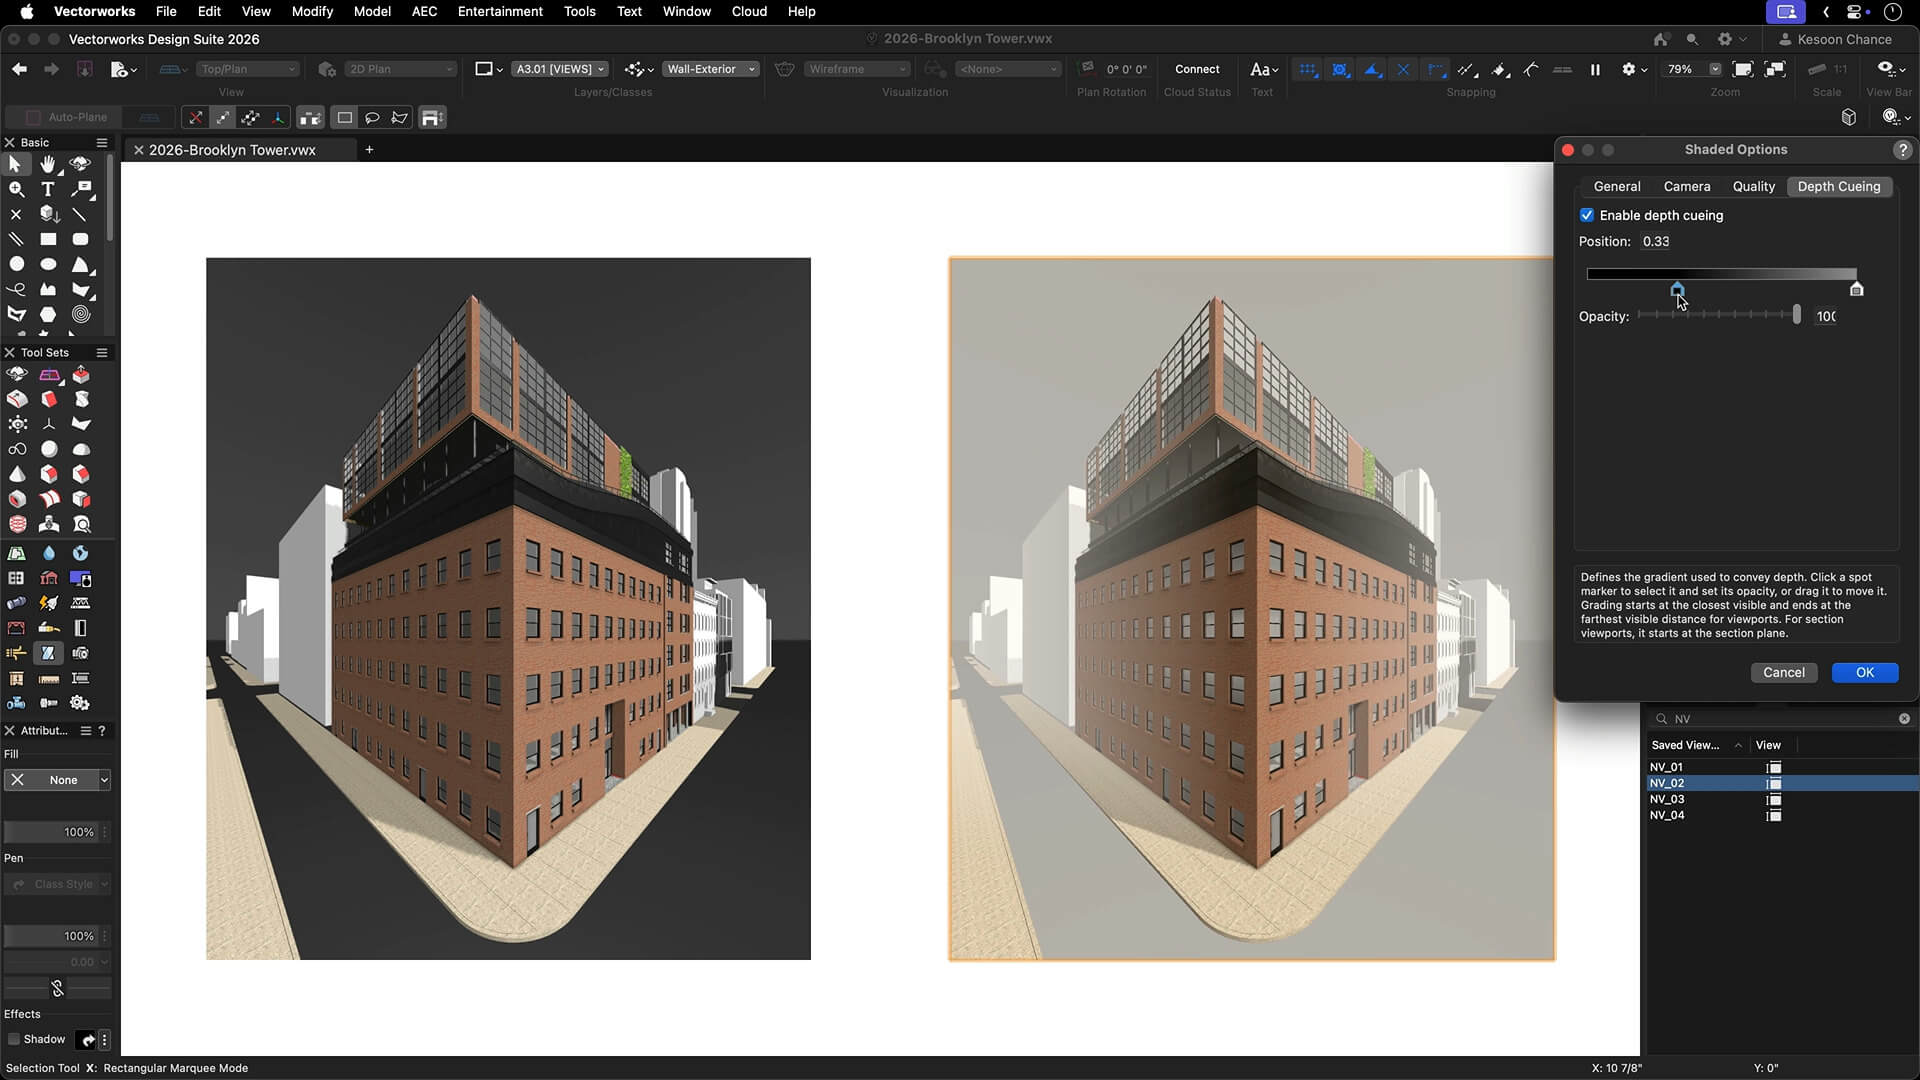Toggle Snap to Grid in Snapping set

coord(1308,69)
